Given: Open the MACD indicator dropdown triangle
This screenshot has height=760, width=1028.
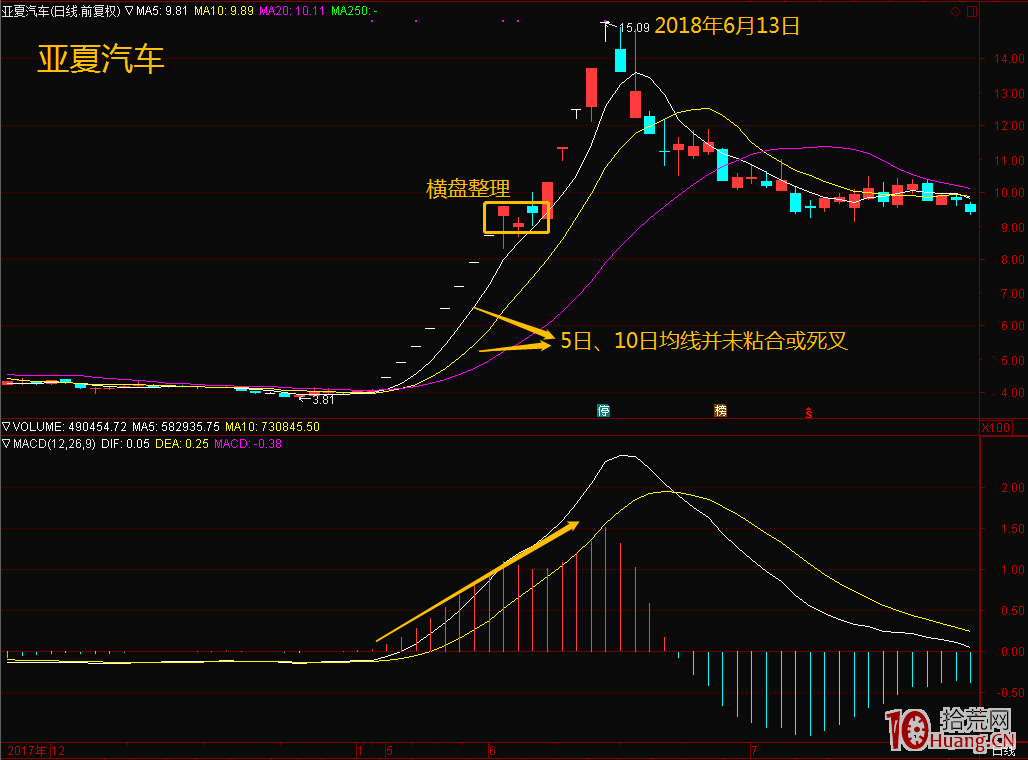Looking at the screenshot, I should tap(6, 444).
